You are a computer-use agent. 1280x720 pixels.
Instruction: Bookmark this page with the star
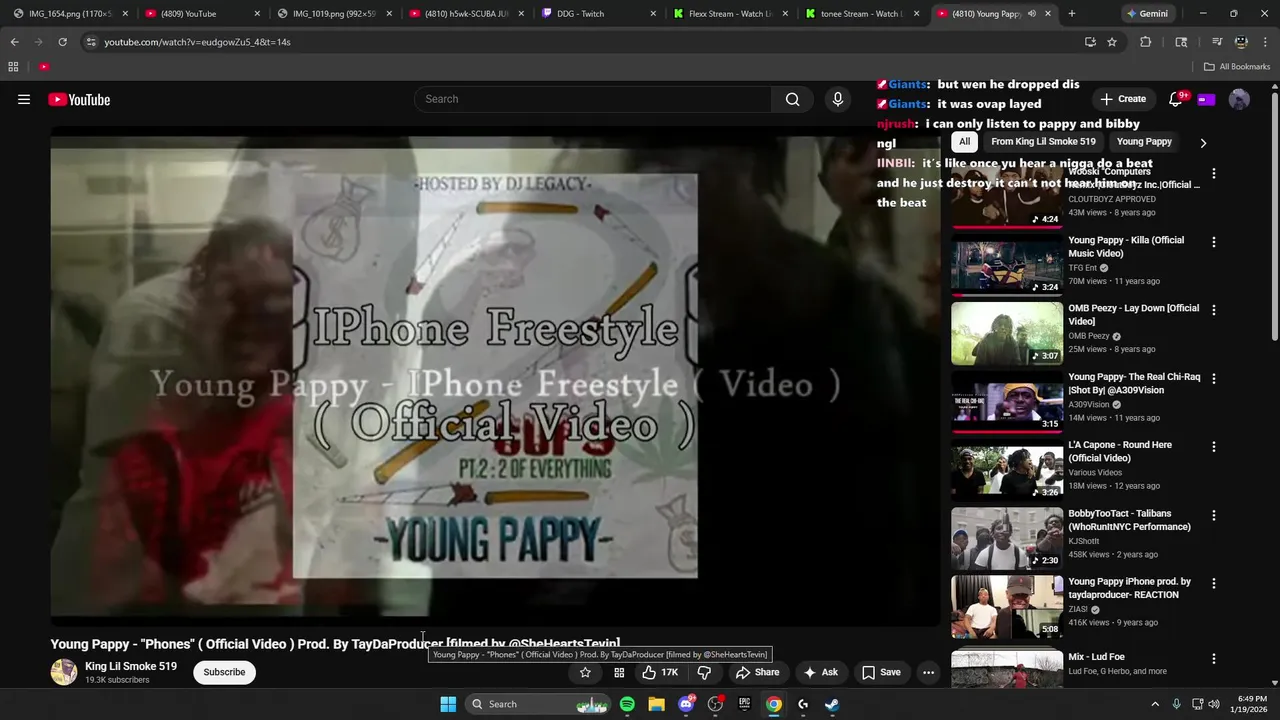tap(1112, 42)
